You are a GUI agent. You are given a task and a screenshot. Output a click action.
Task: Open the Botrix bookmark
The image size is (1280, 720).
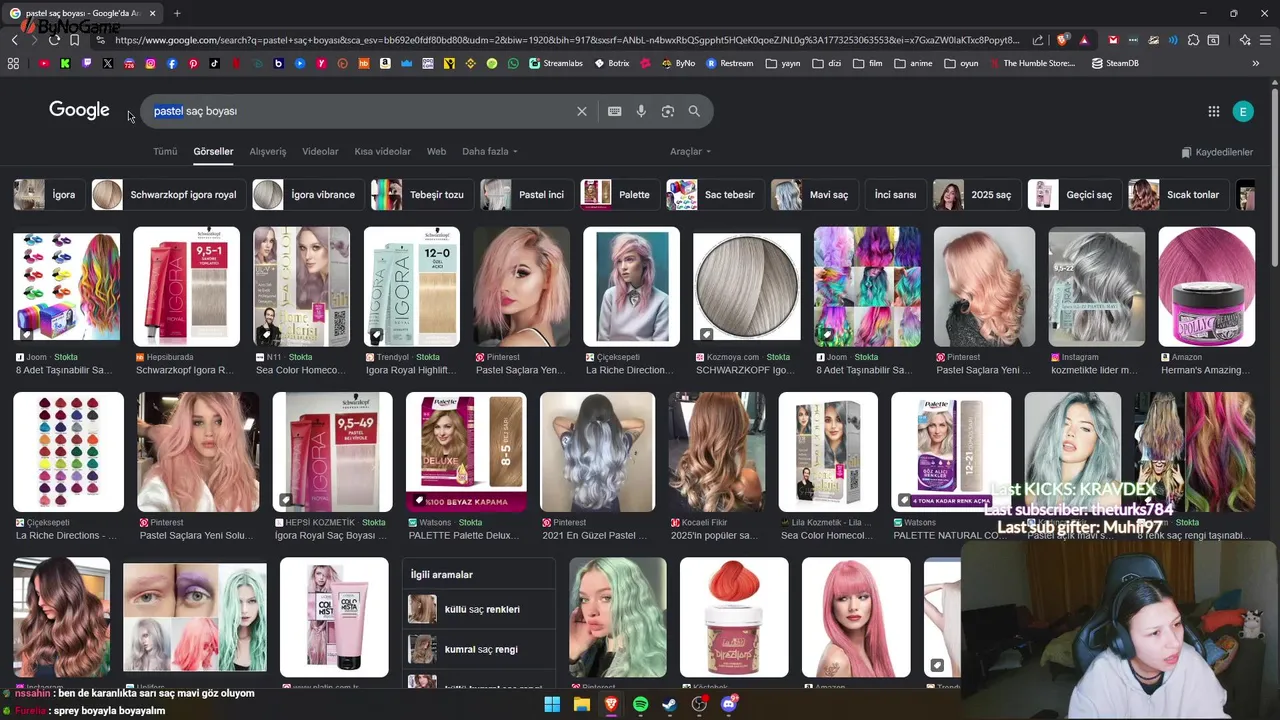pos(612,63)
